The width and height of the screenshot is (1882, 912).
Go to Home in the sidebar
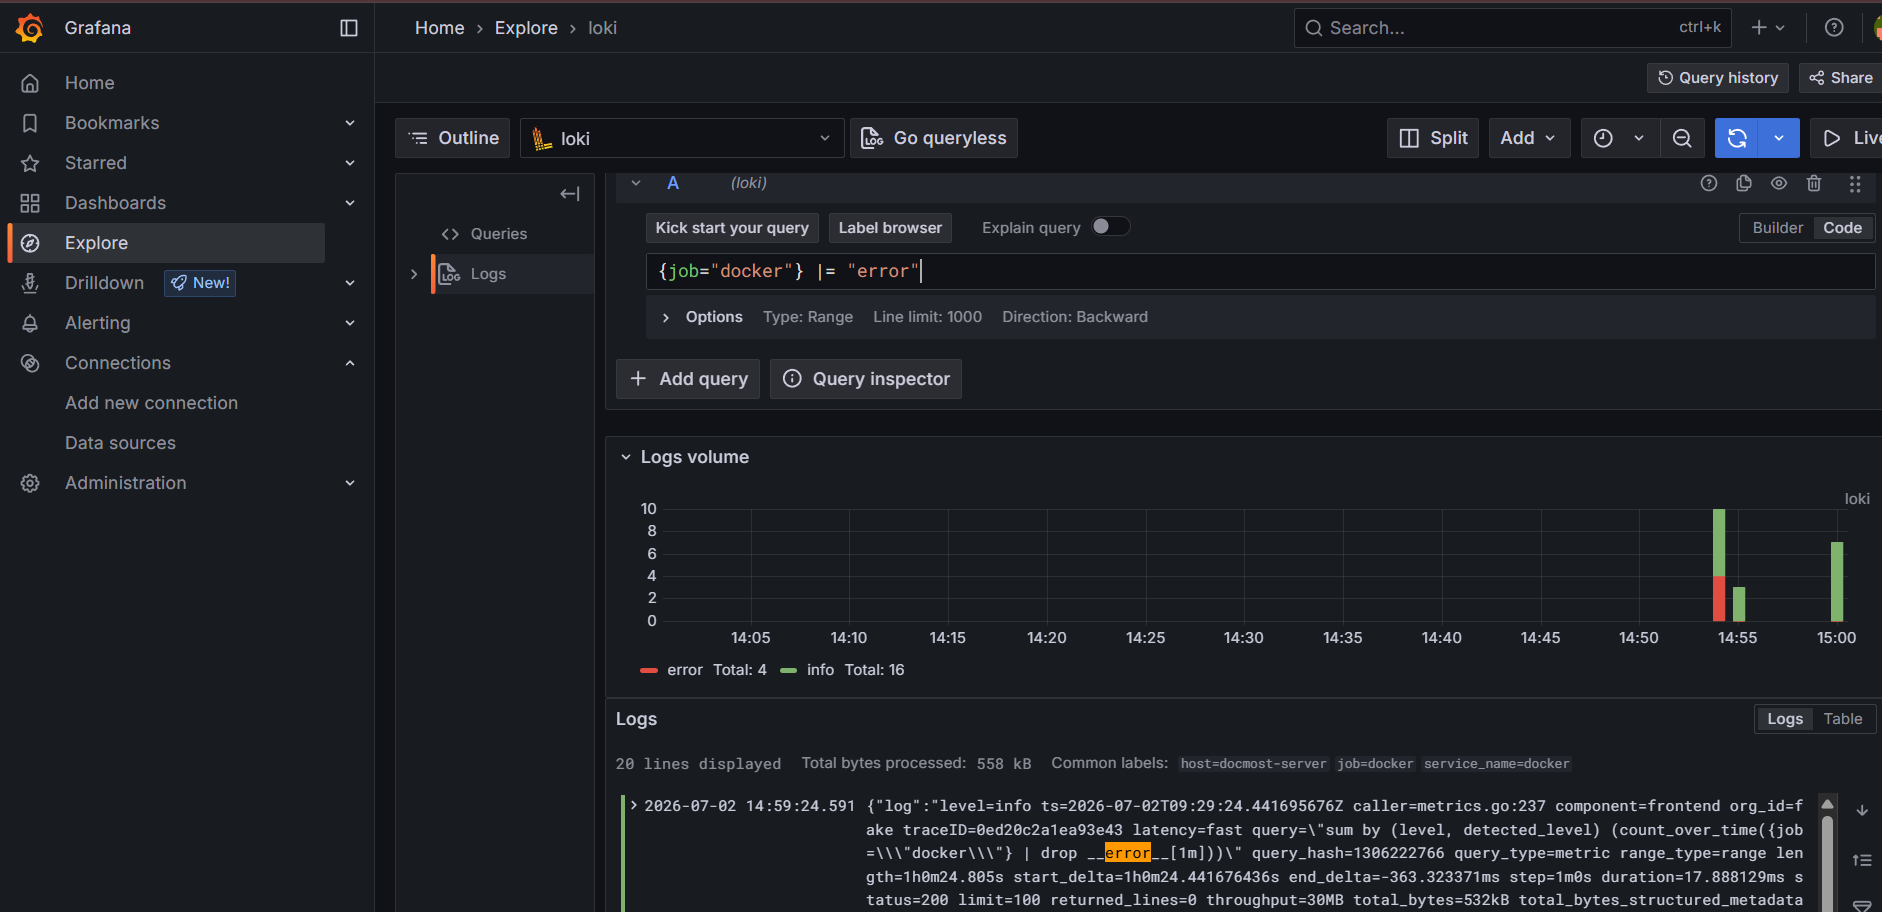click(x=90, y=83)
